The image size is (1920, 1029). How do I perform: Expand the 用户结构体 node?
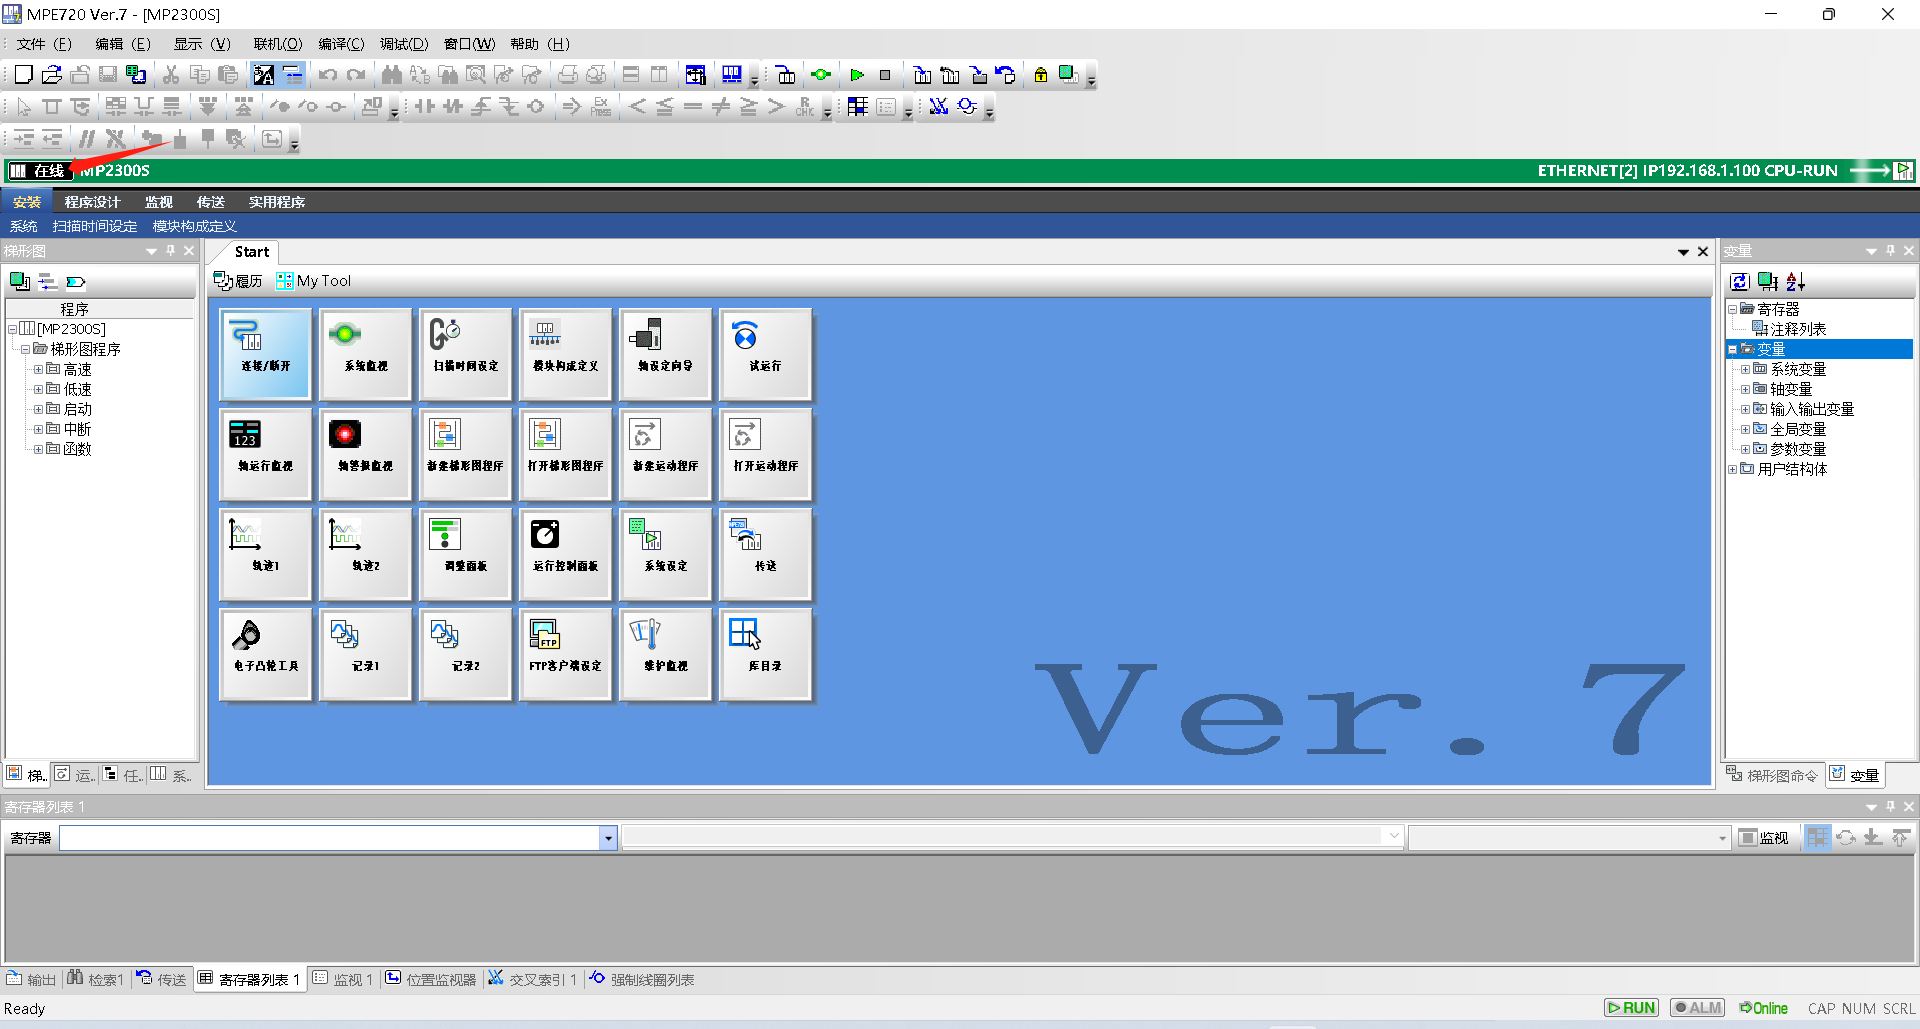pyautogui.click(x=1733, y=469)
